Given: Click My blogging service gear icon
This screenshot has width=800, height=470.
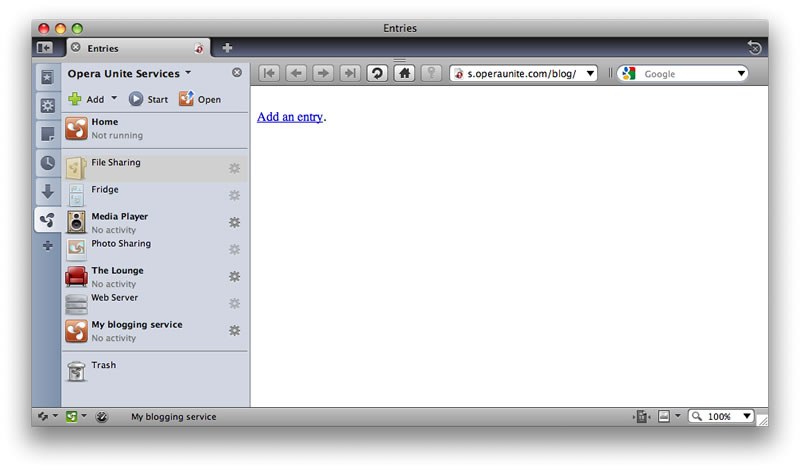Looking at the screenshot, I should 234,330.
